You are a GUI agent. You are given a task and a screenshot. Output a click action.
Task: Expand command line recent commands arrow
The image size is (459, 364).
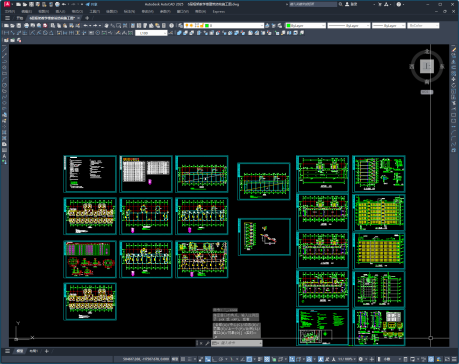click(260, 343)
